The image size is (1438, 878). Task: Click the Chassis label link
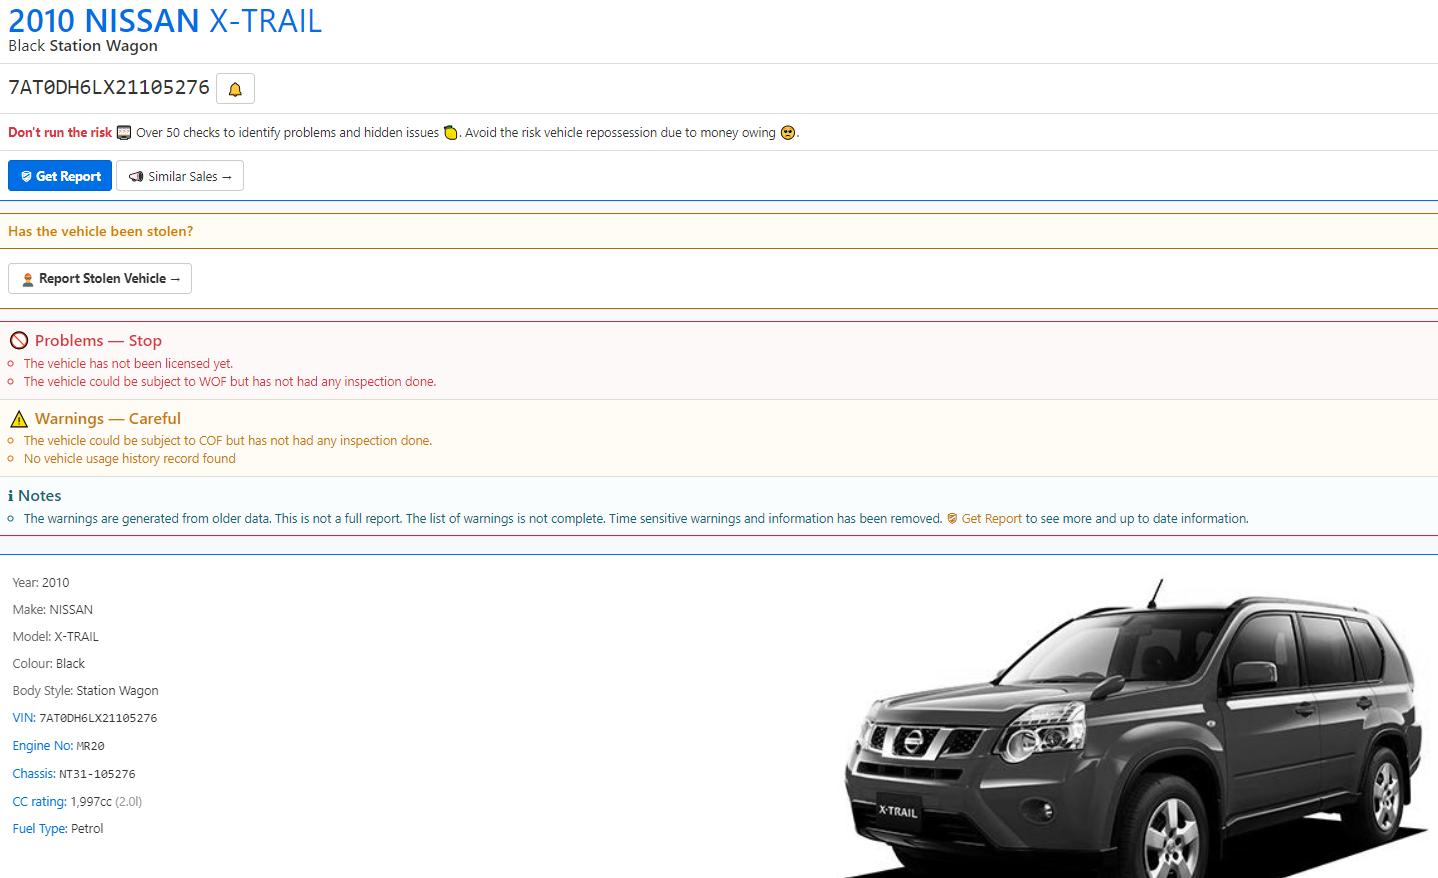(34, 774)
